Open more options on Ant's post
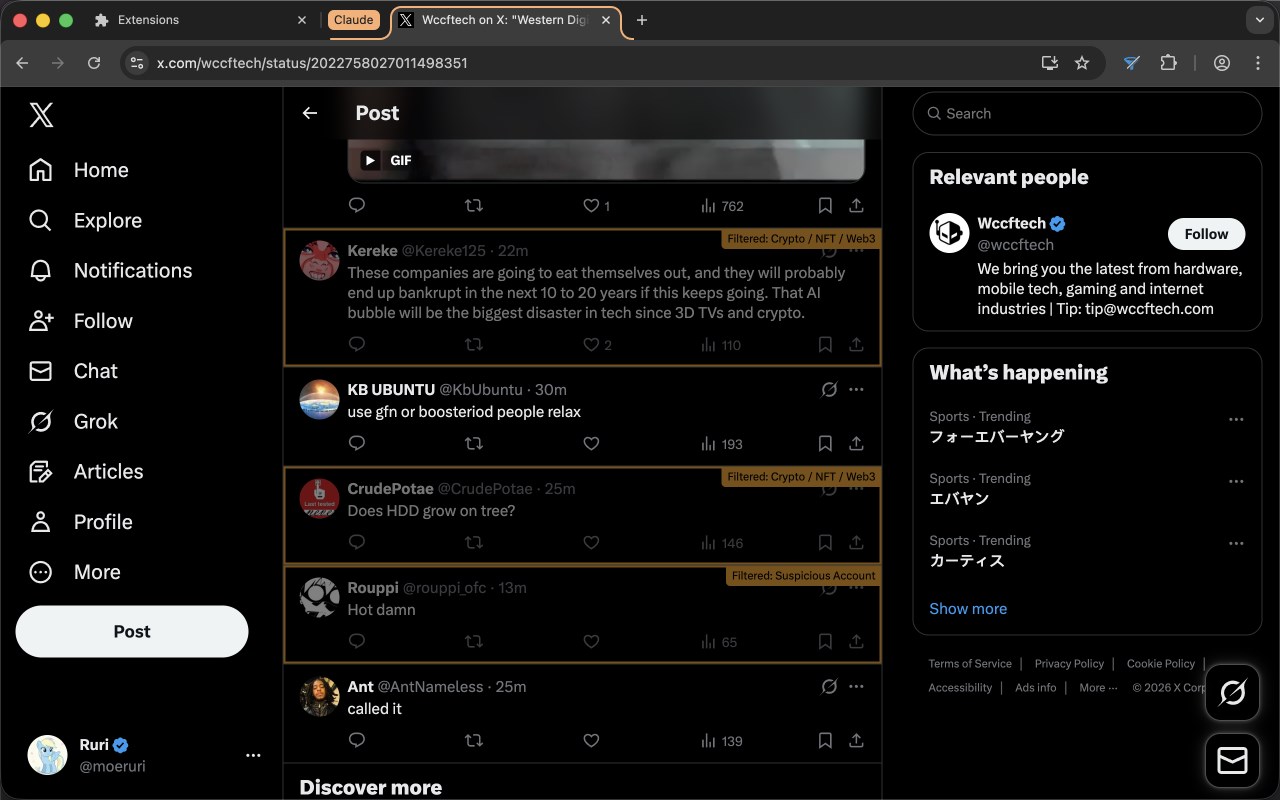This screenshot has width=1280, height=800. tap(857, 686)
